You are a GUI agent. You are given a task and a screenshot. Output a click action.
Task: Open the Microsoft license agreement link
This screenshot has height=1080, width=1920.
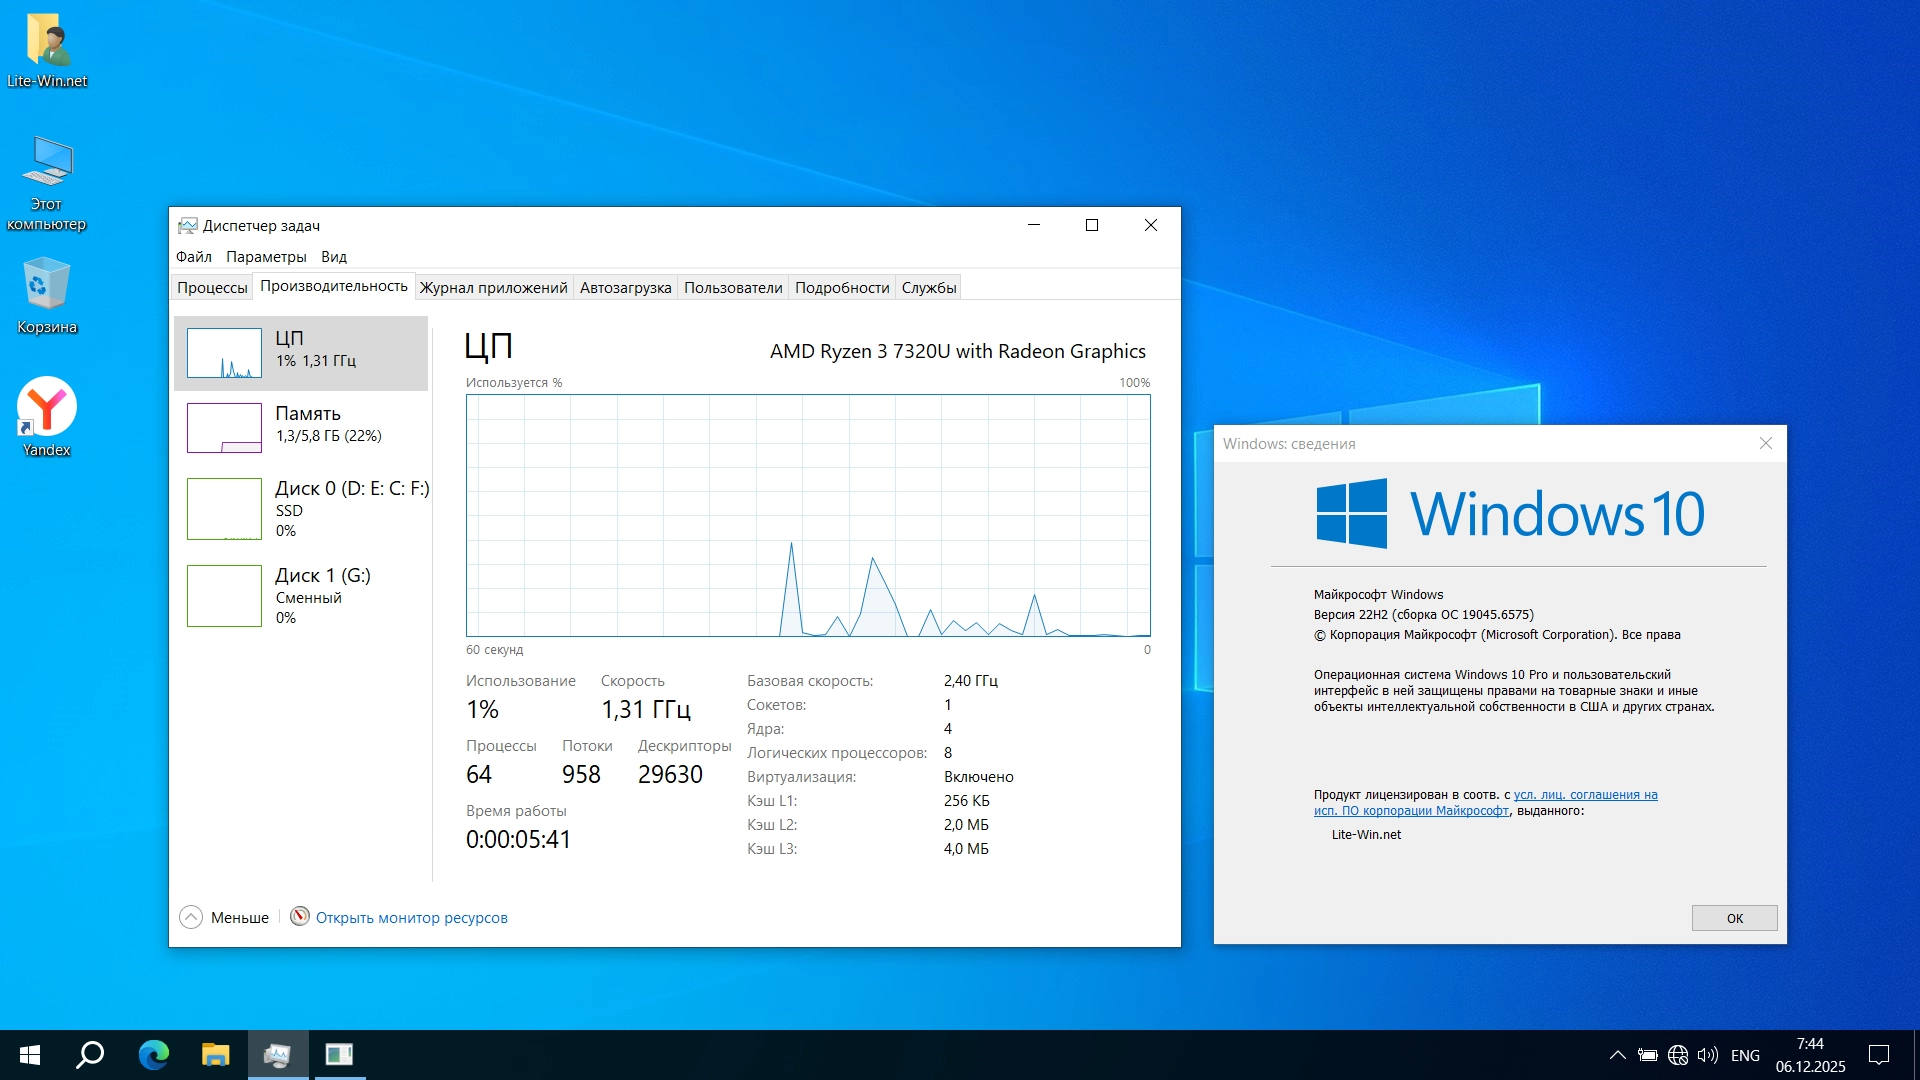point(1585,795)
